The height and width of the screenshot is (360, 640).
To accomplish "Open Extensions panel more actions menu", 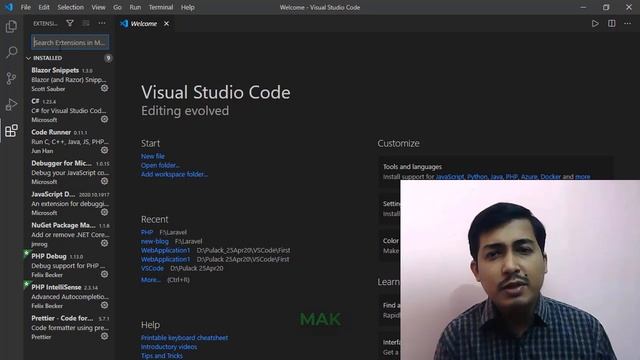I will [102, 23].
